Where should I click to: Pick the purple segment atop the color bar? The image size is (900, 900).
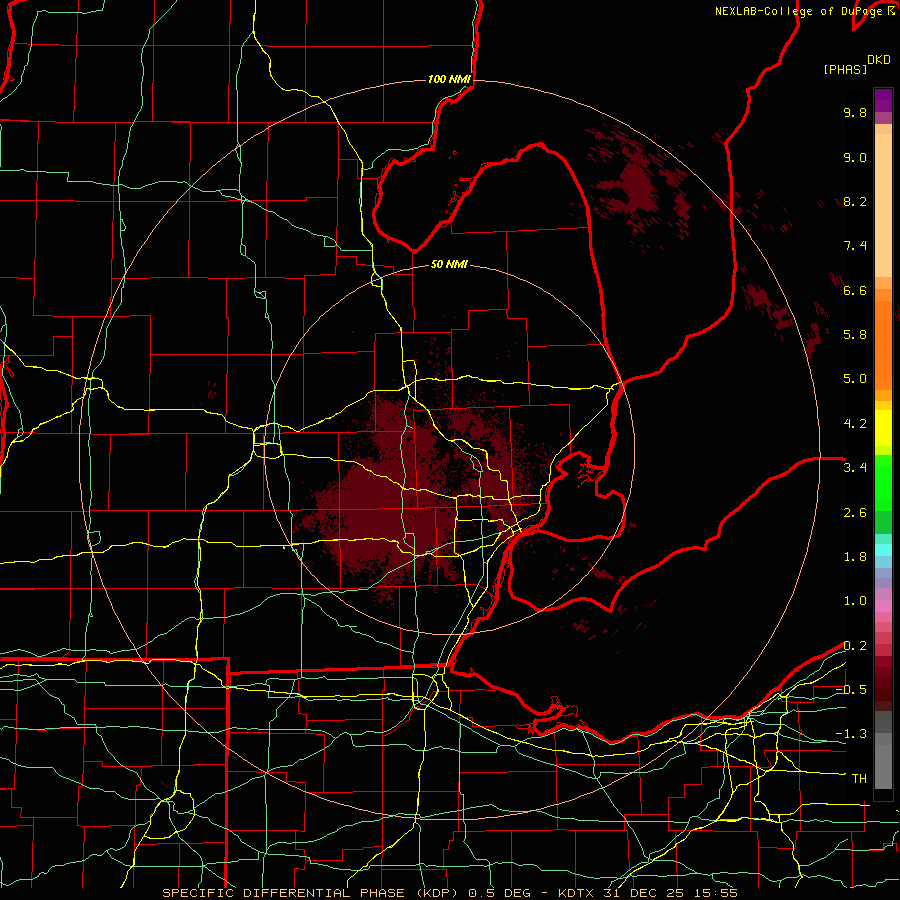pos(883,100)
